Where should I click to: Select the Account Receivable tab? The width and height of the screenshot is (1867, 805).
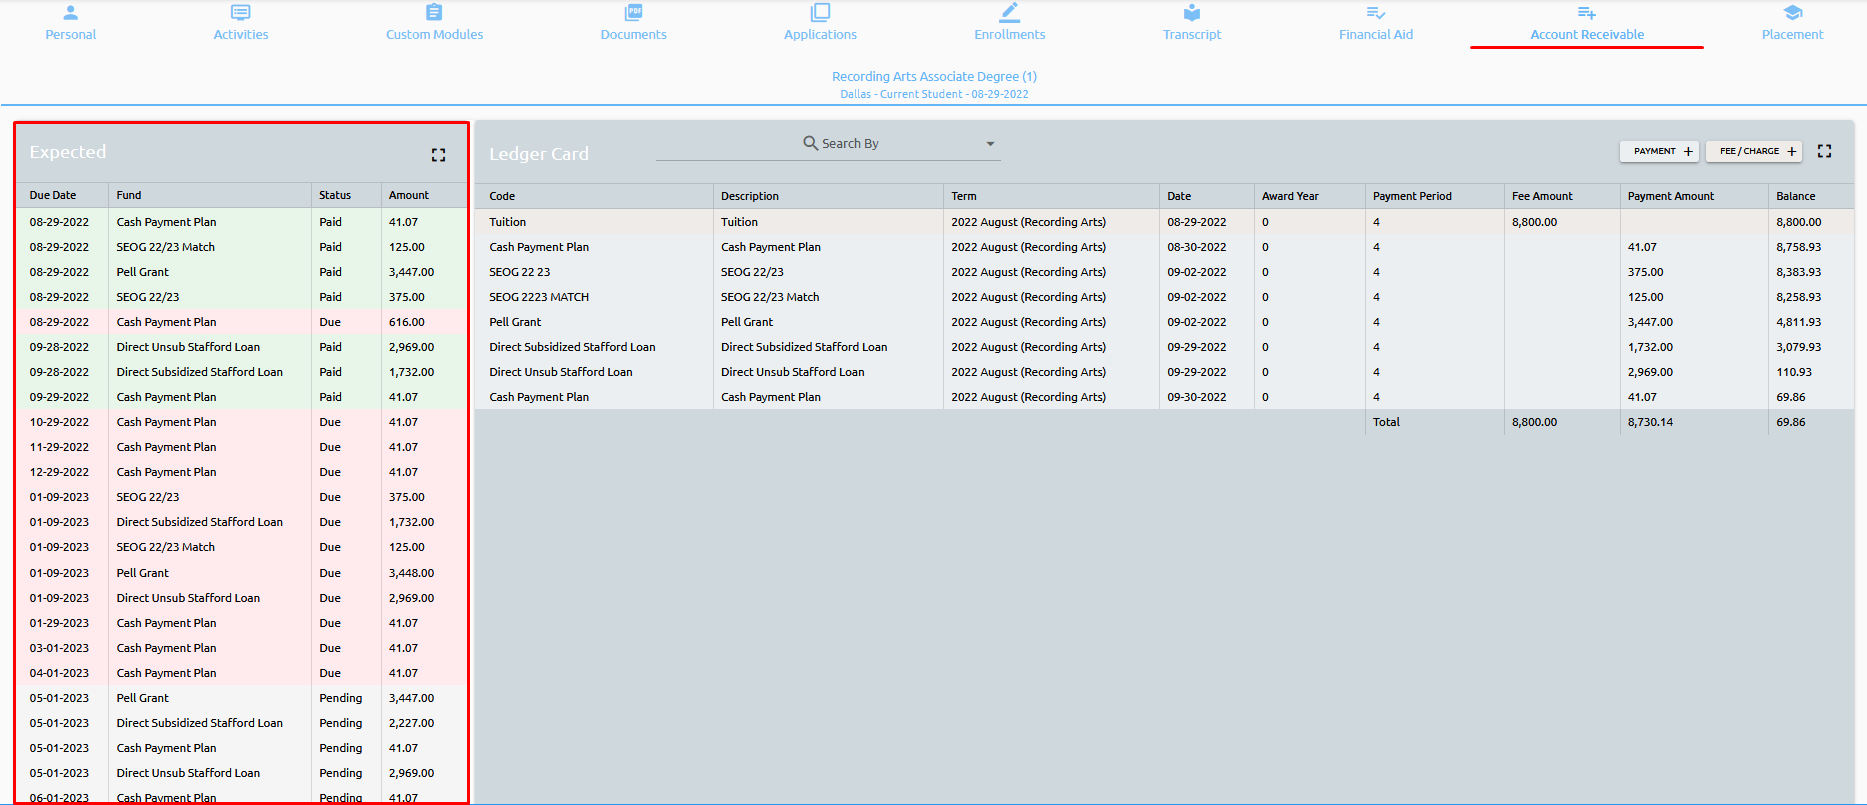point(1586,34)
